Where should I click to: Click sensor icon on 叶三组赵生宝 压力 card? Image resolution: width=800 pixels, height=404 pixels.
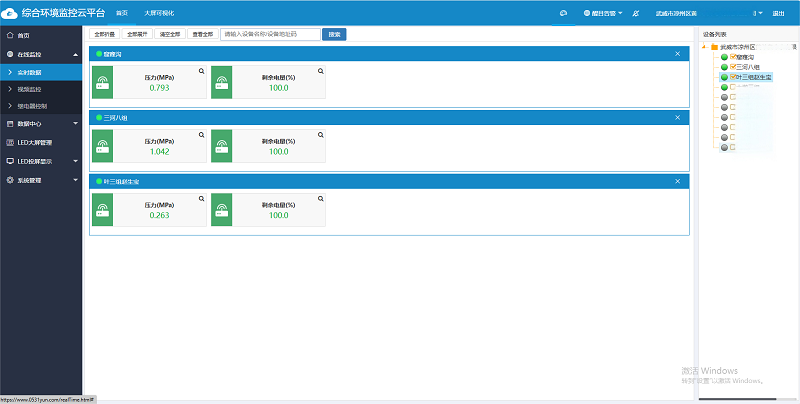(101, 210)
